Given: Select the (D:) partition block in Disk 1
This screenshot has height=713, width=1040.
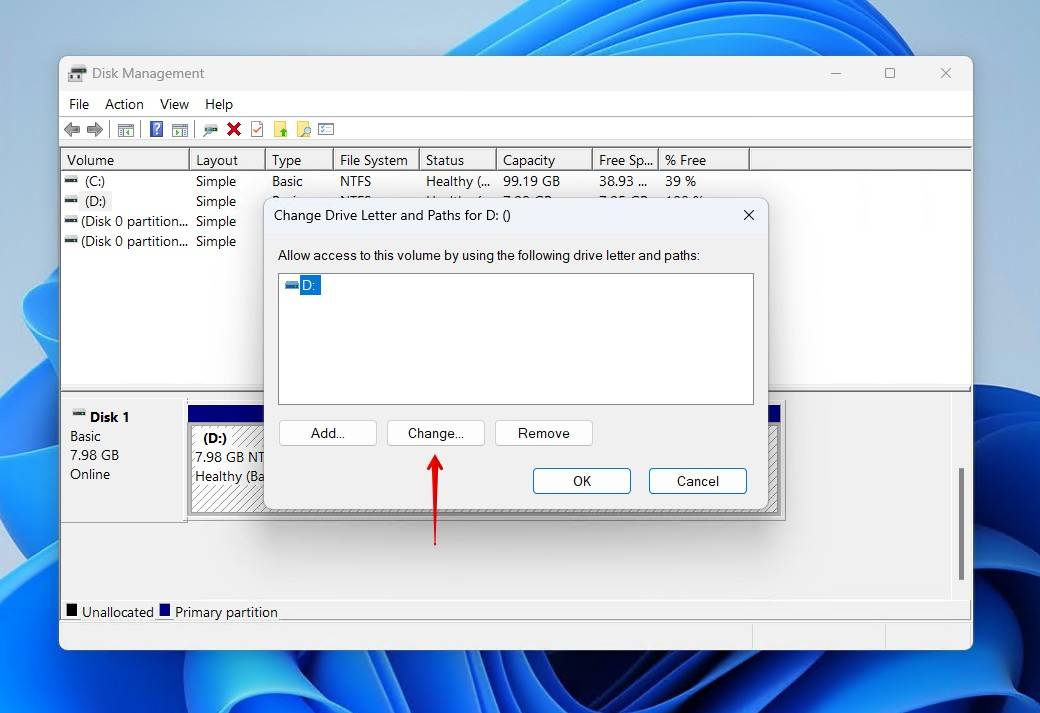Looking at the screenshot, I should click(227, 469).
